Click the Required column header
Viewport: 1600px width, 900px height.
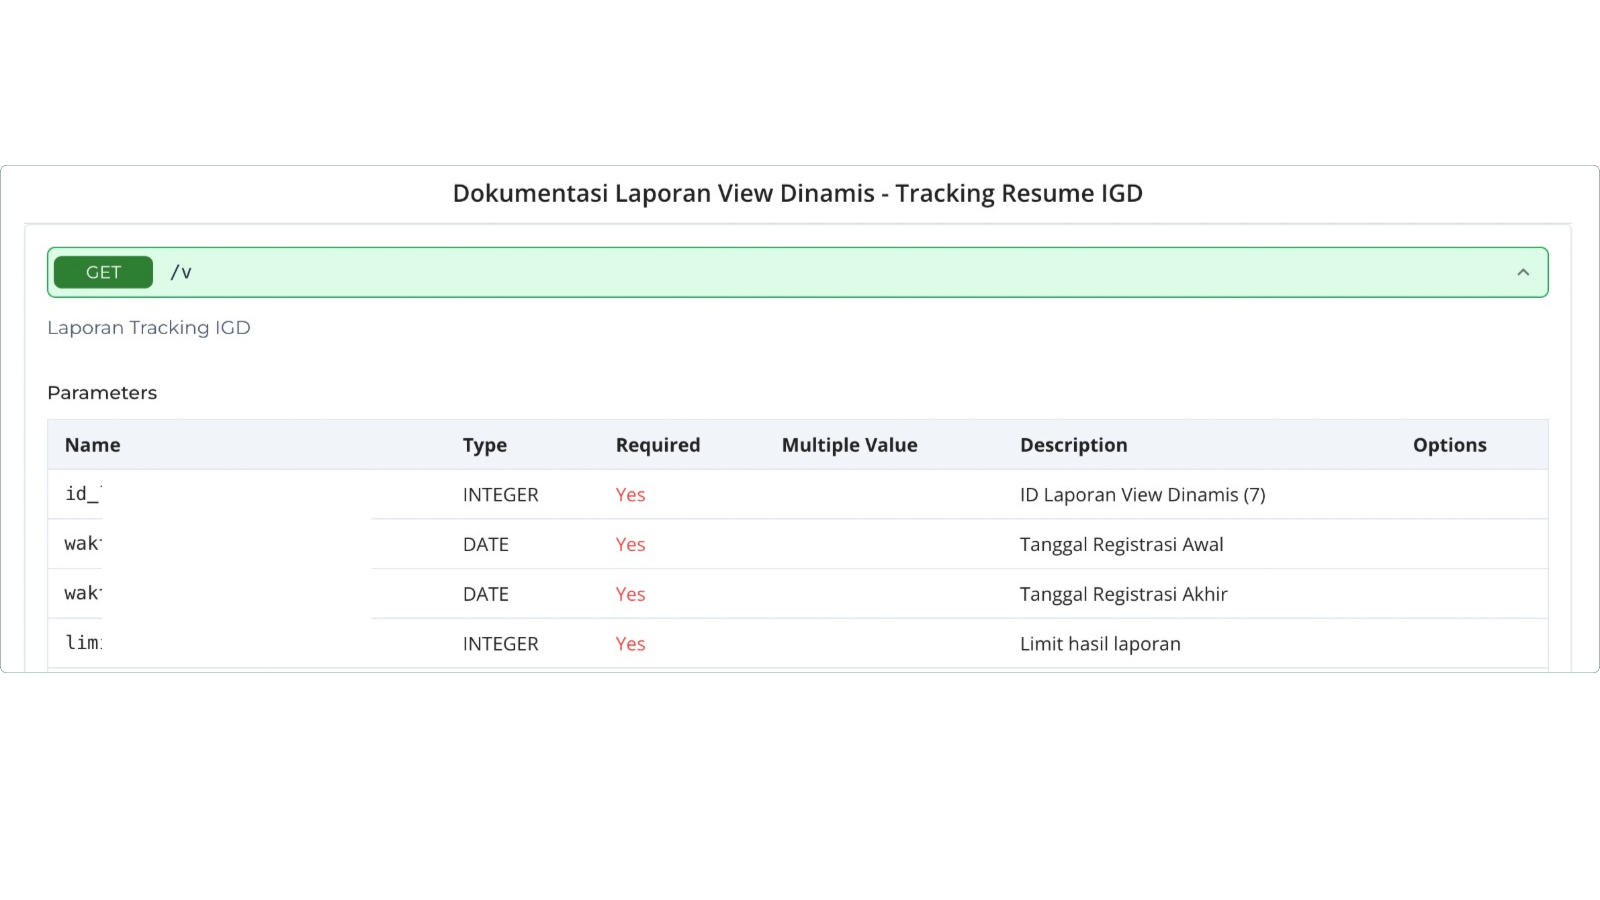tap(658, 445)
